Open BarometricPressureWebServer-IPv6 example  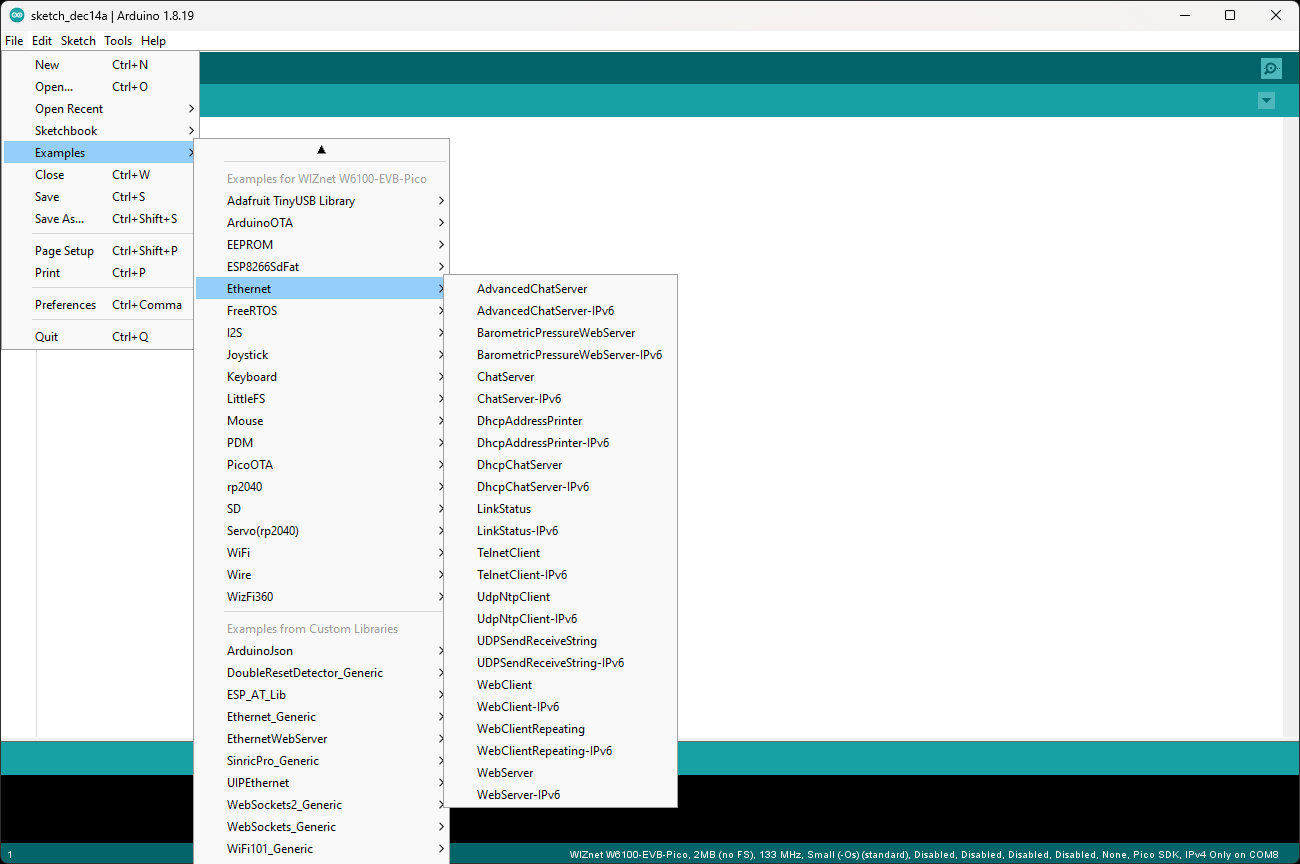coord(561,355)
